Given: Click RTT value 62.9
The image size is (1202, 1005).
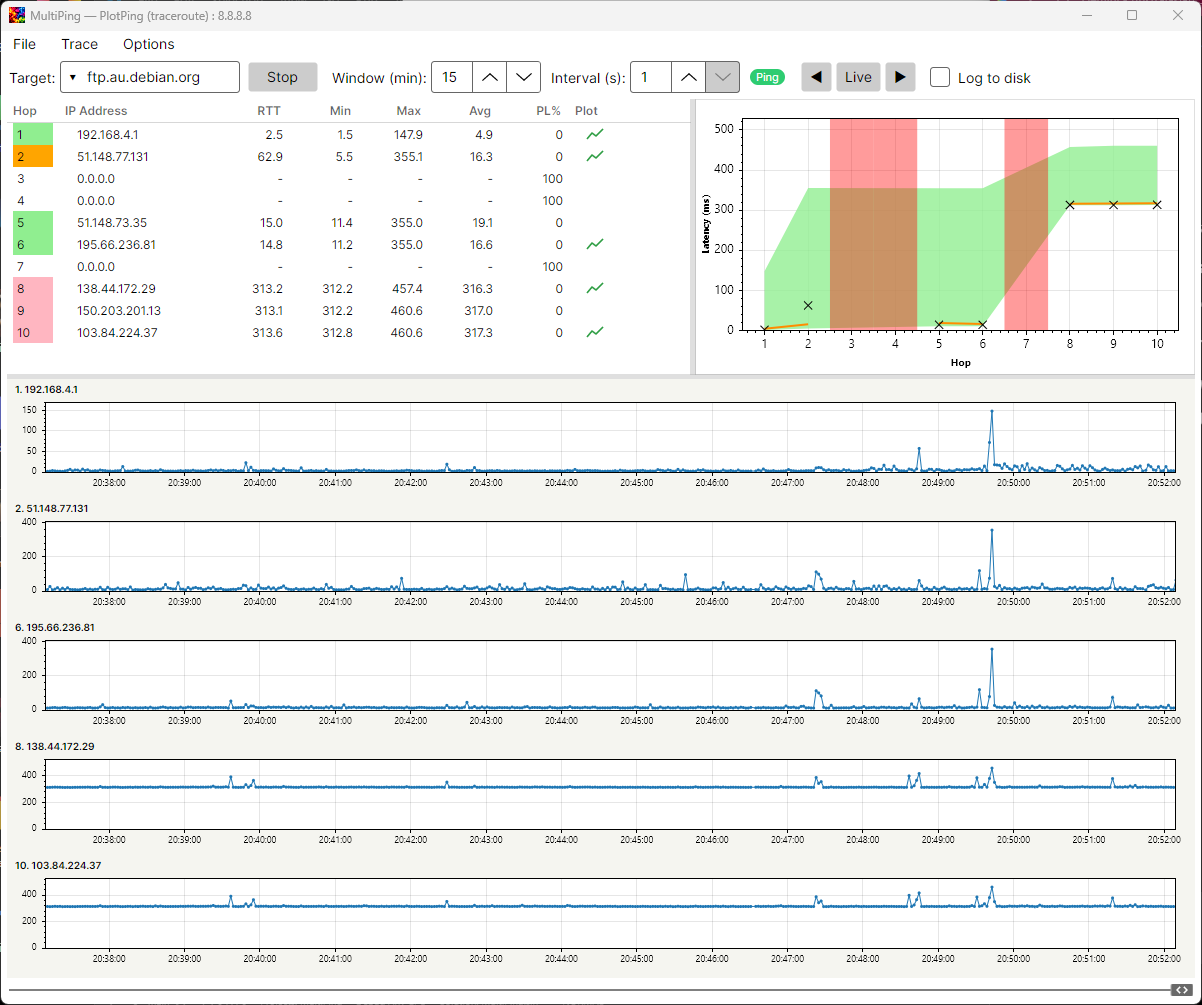Looking at the screenshot, I should click(x=270, y=156).
